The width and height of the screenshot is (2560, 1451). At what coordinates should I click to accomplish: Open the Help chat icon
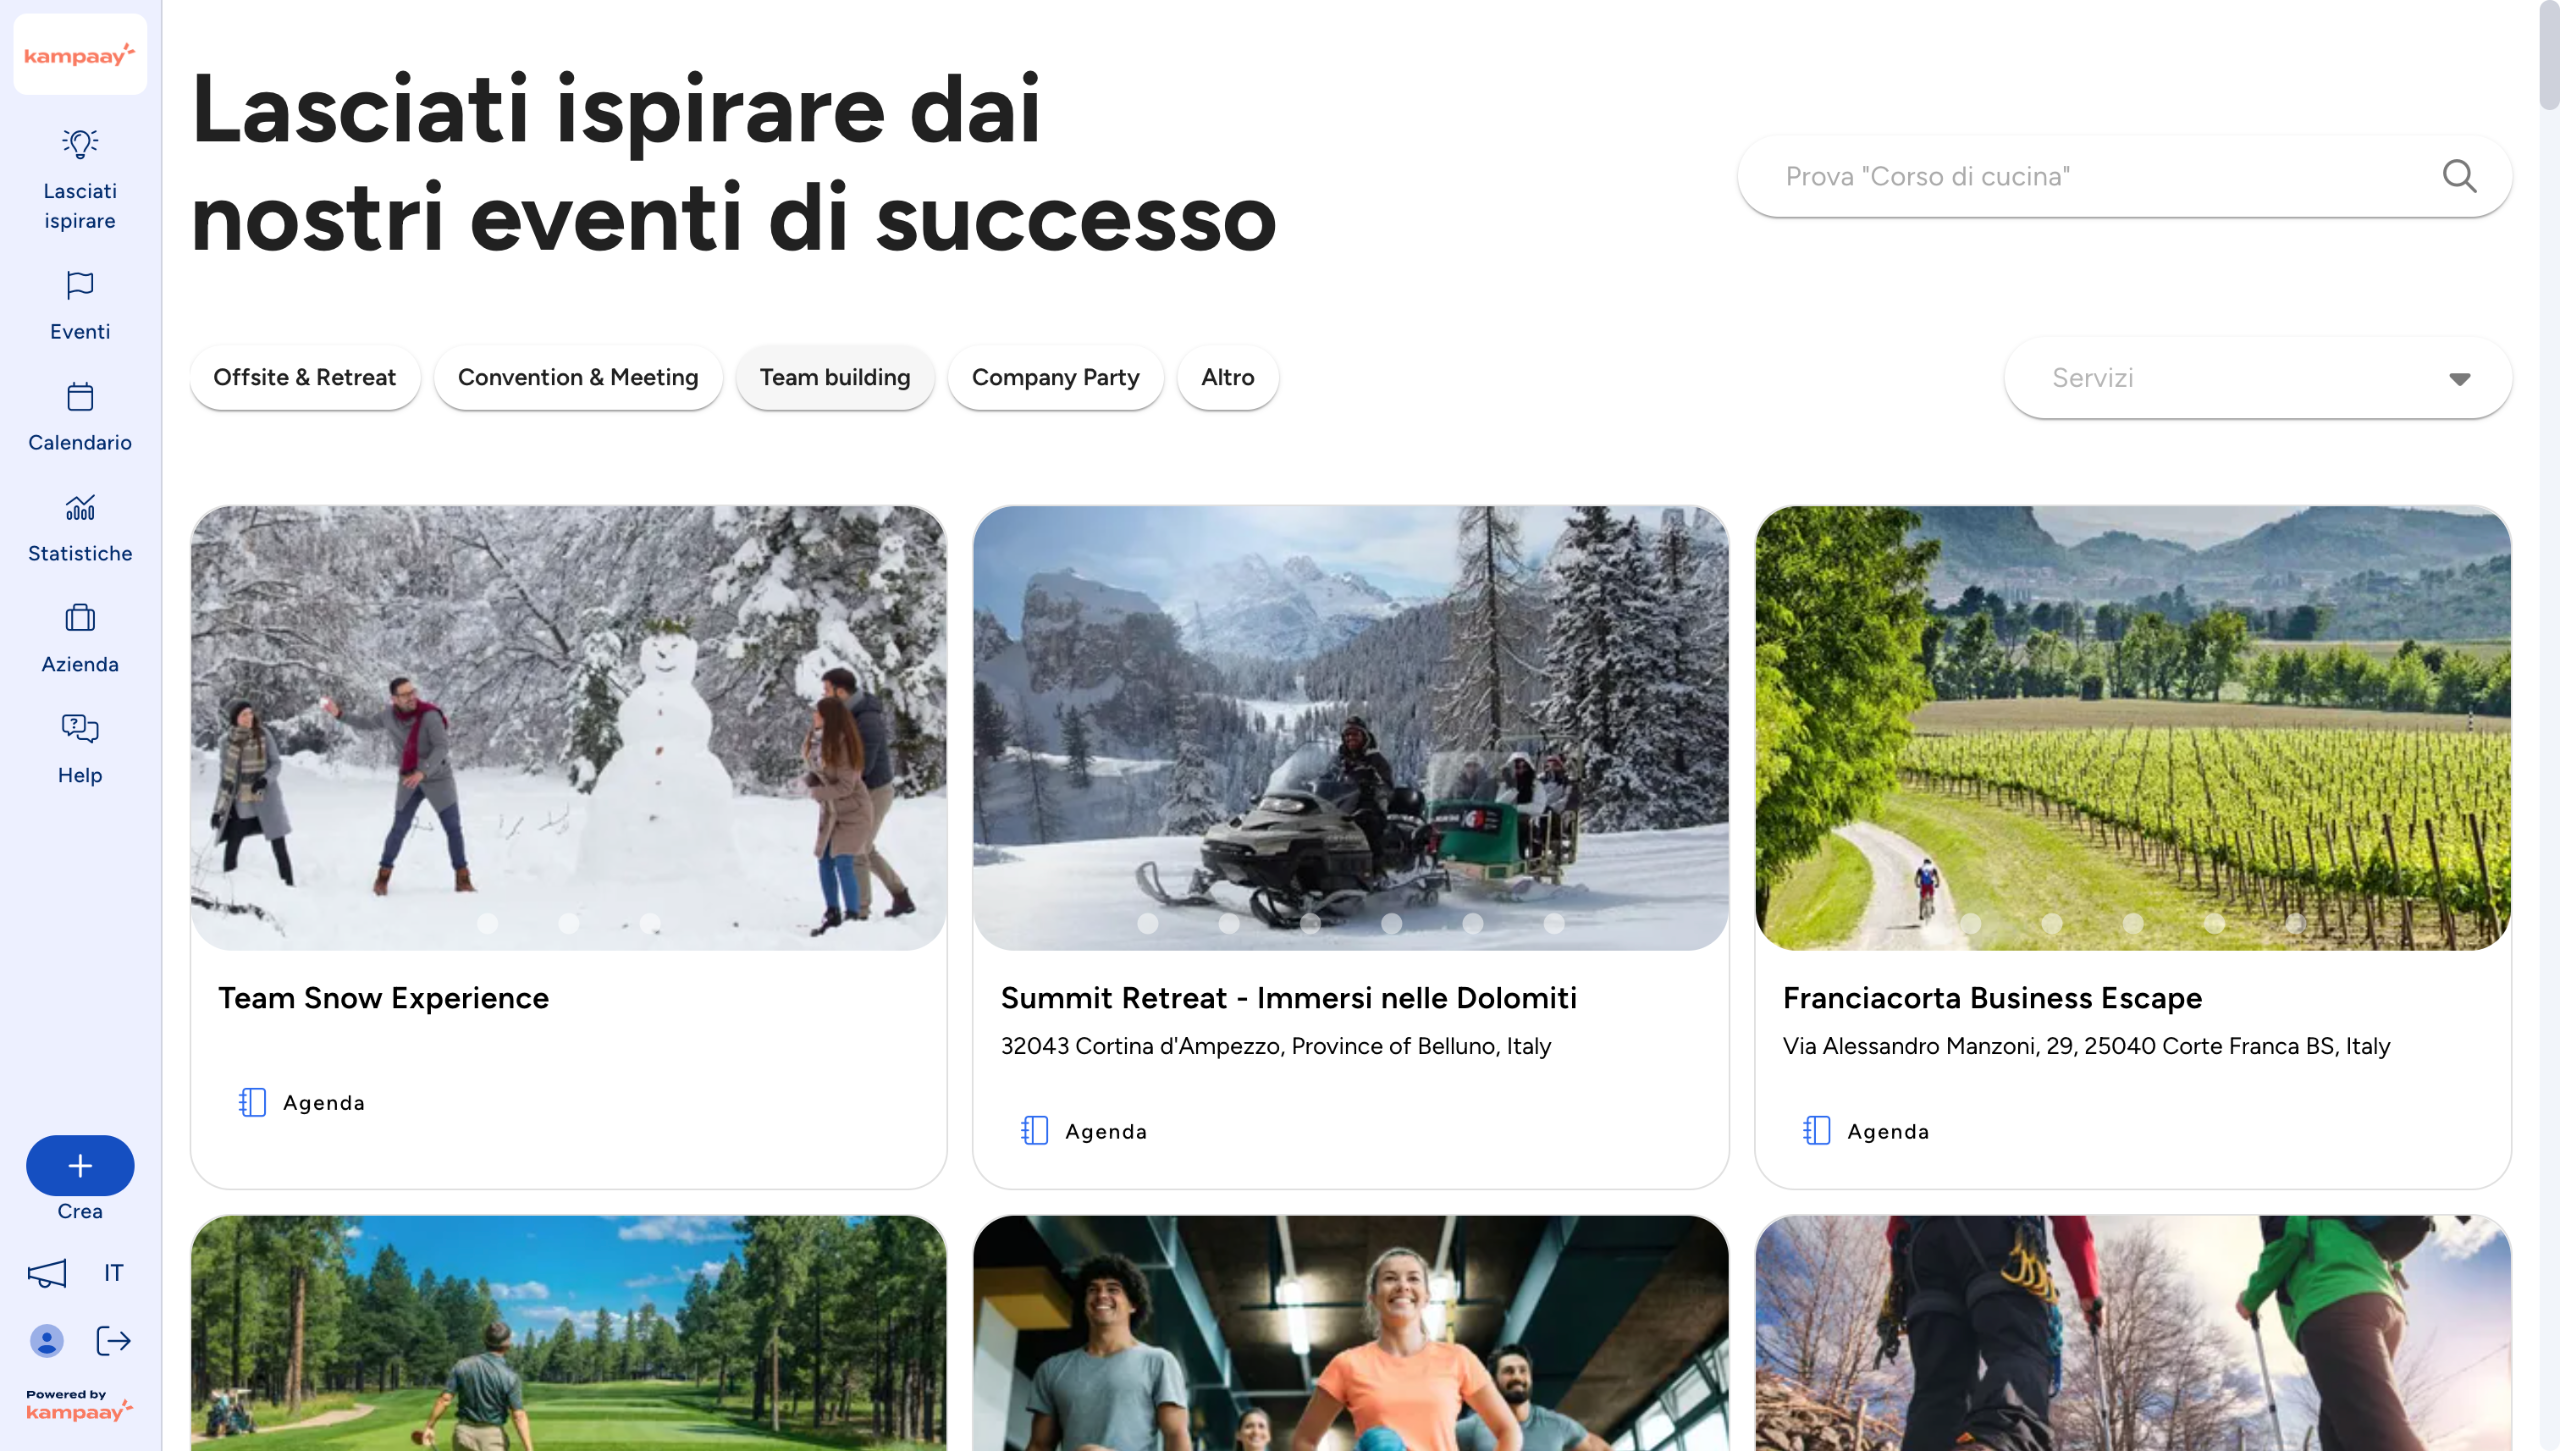tap(80, 729)
